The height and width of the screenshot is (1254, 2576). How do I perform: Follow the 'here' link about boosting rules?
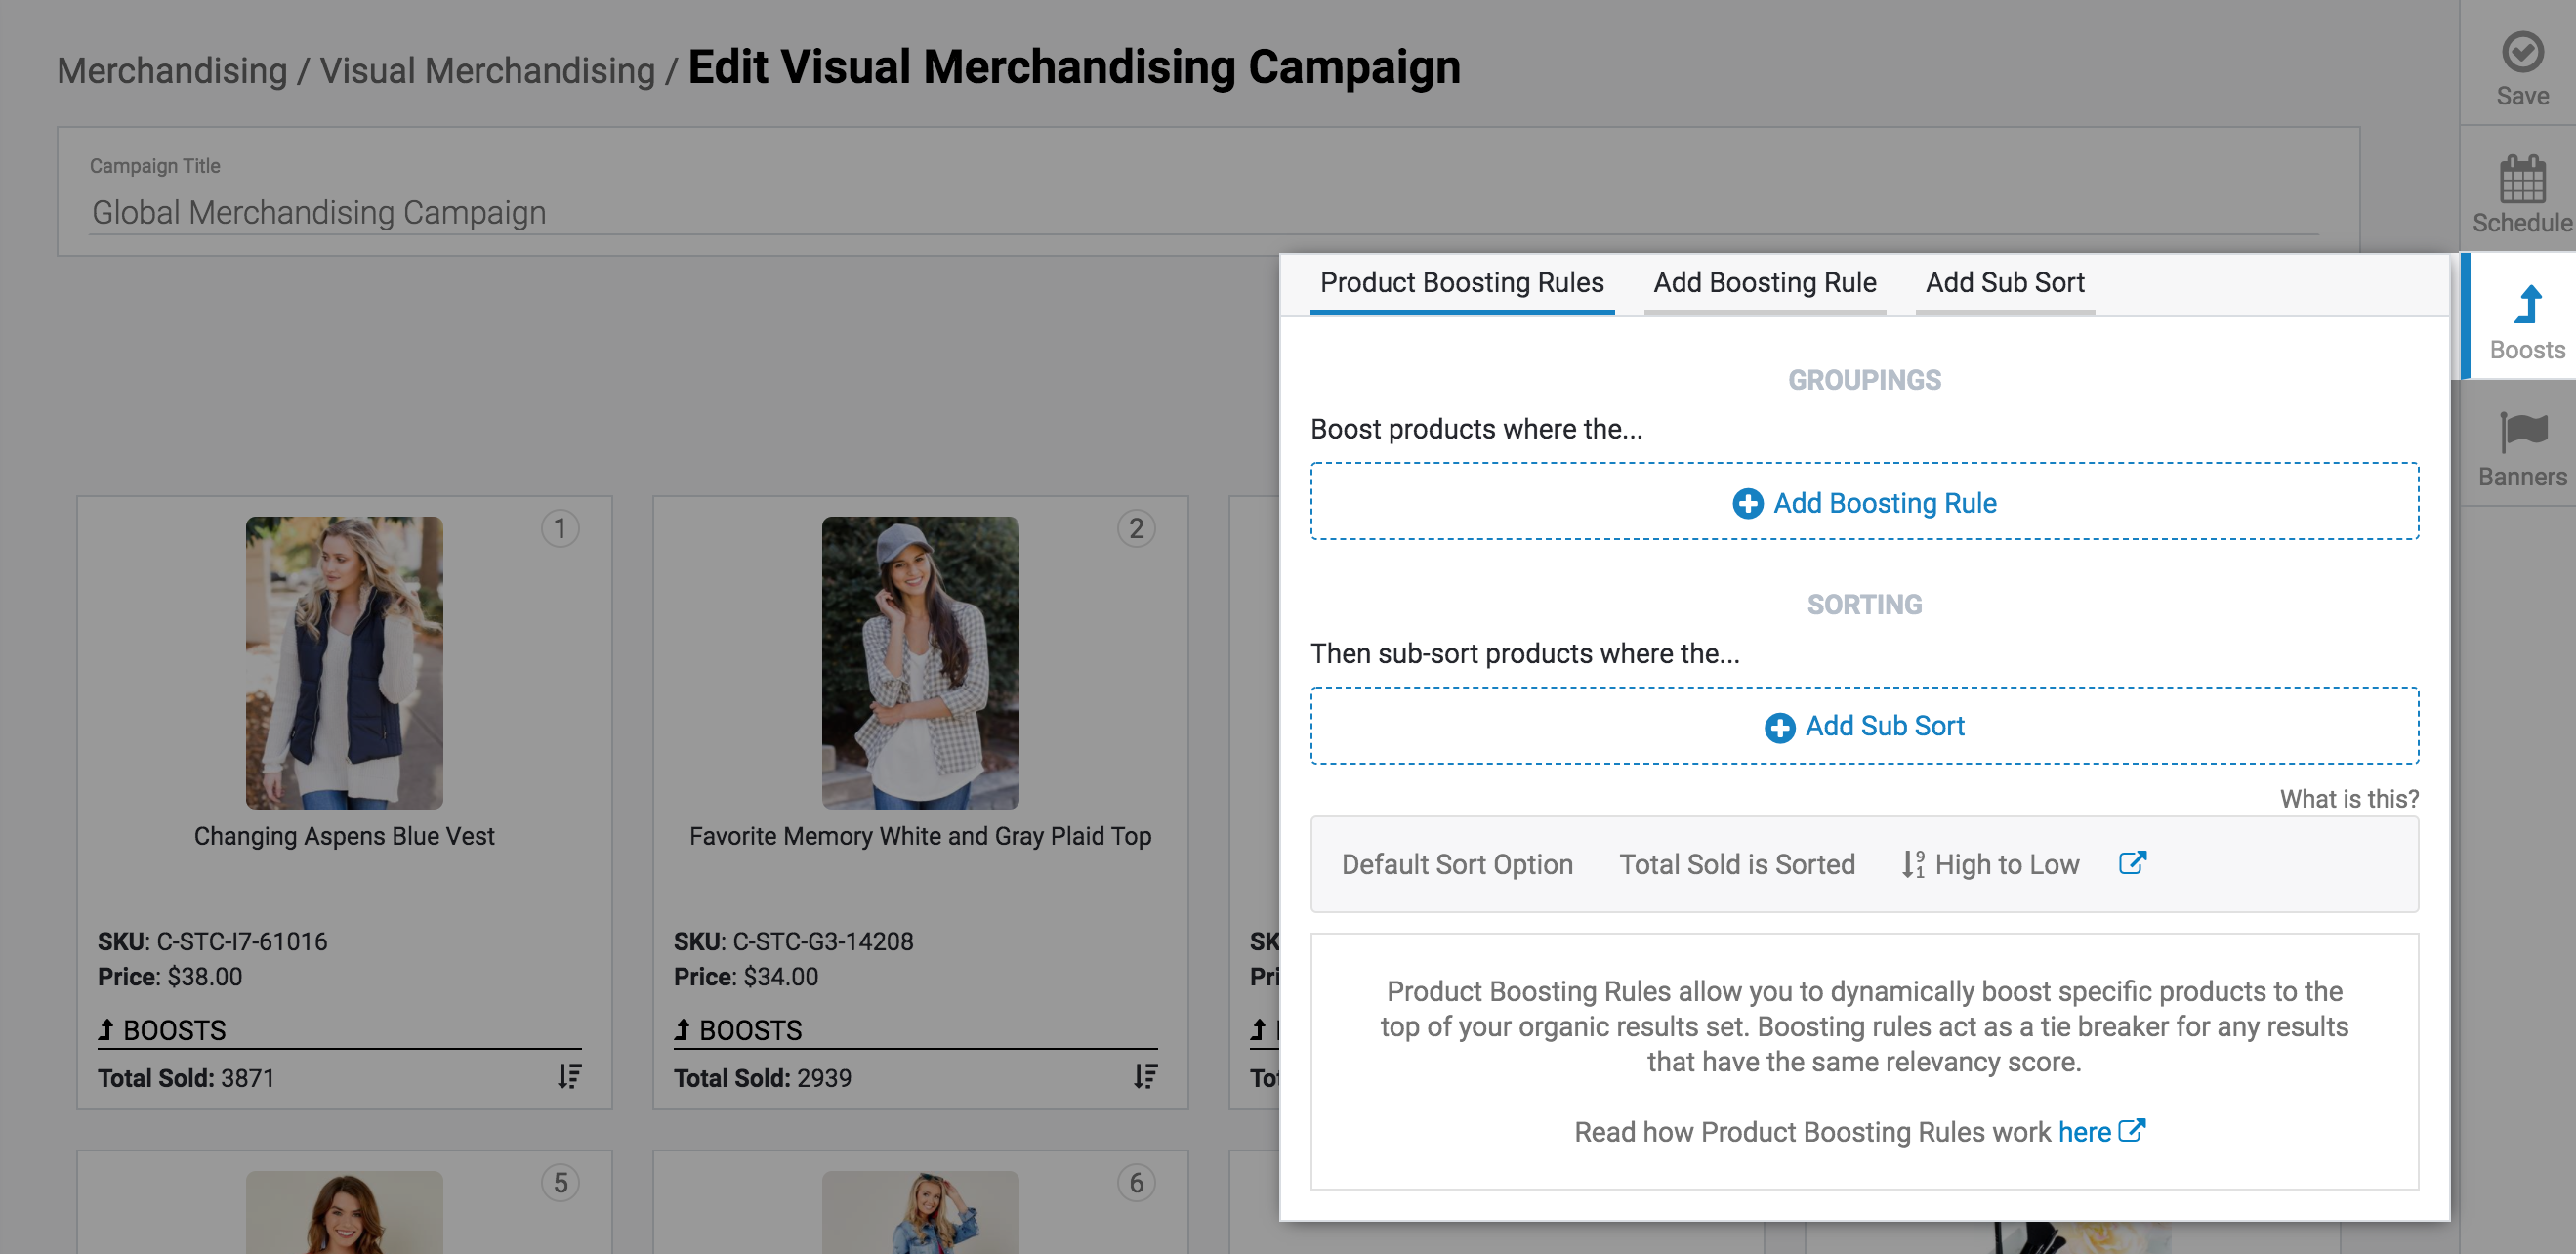pos(2084,1132)
